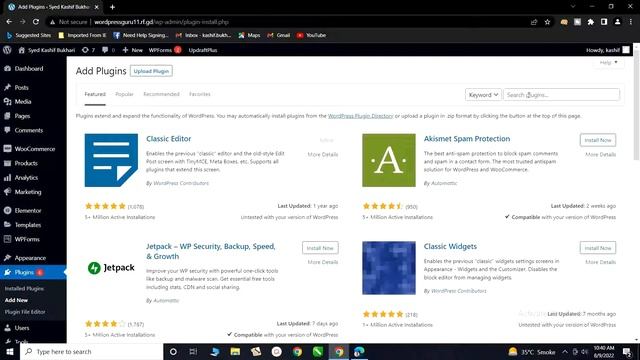Click the Jetpack plugin logo

click(x=111, y=268)
